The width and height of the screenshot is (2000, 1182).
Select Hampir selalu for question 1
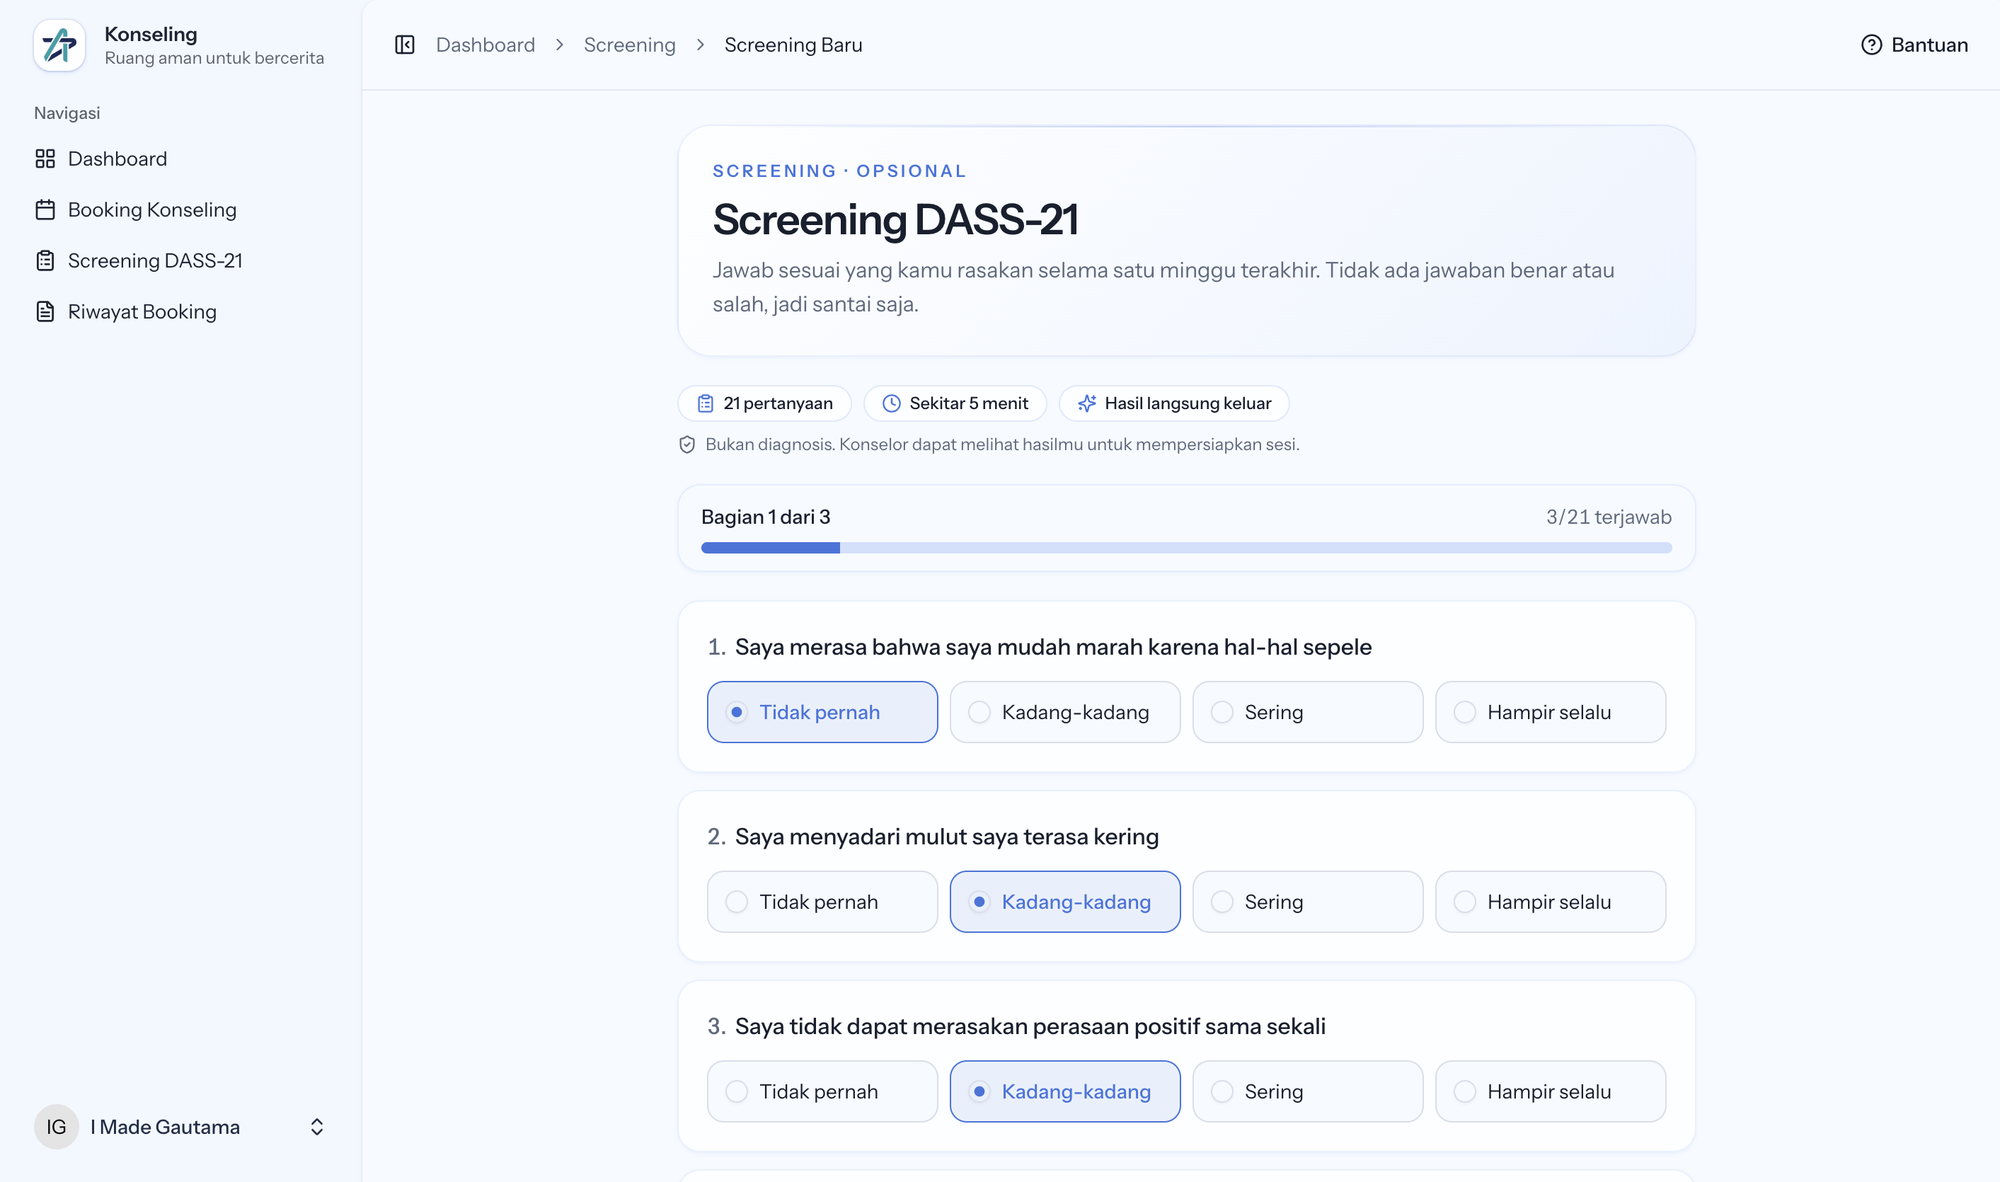point(1551,712)
